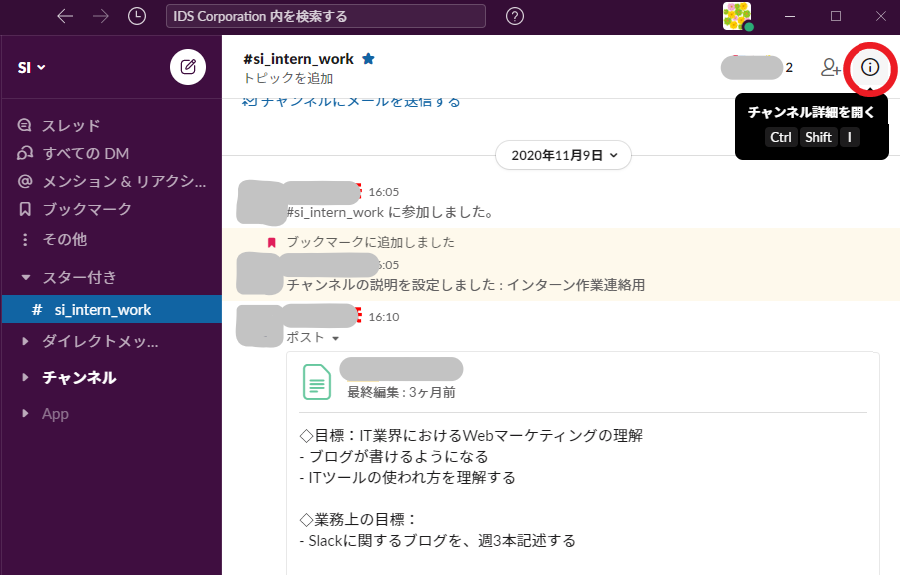Screen dimensions: 900x575
Task: Unstar the #si_intern_work channel
Action: [368, 59]
